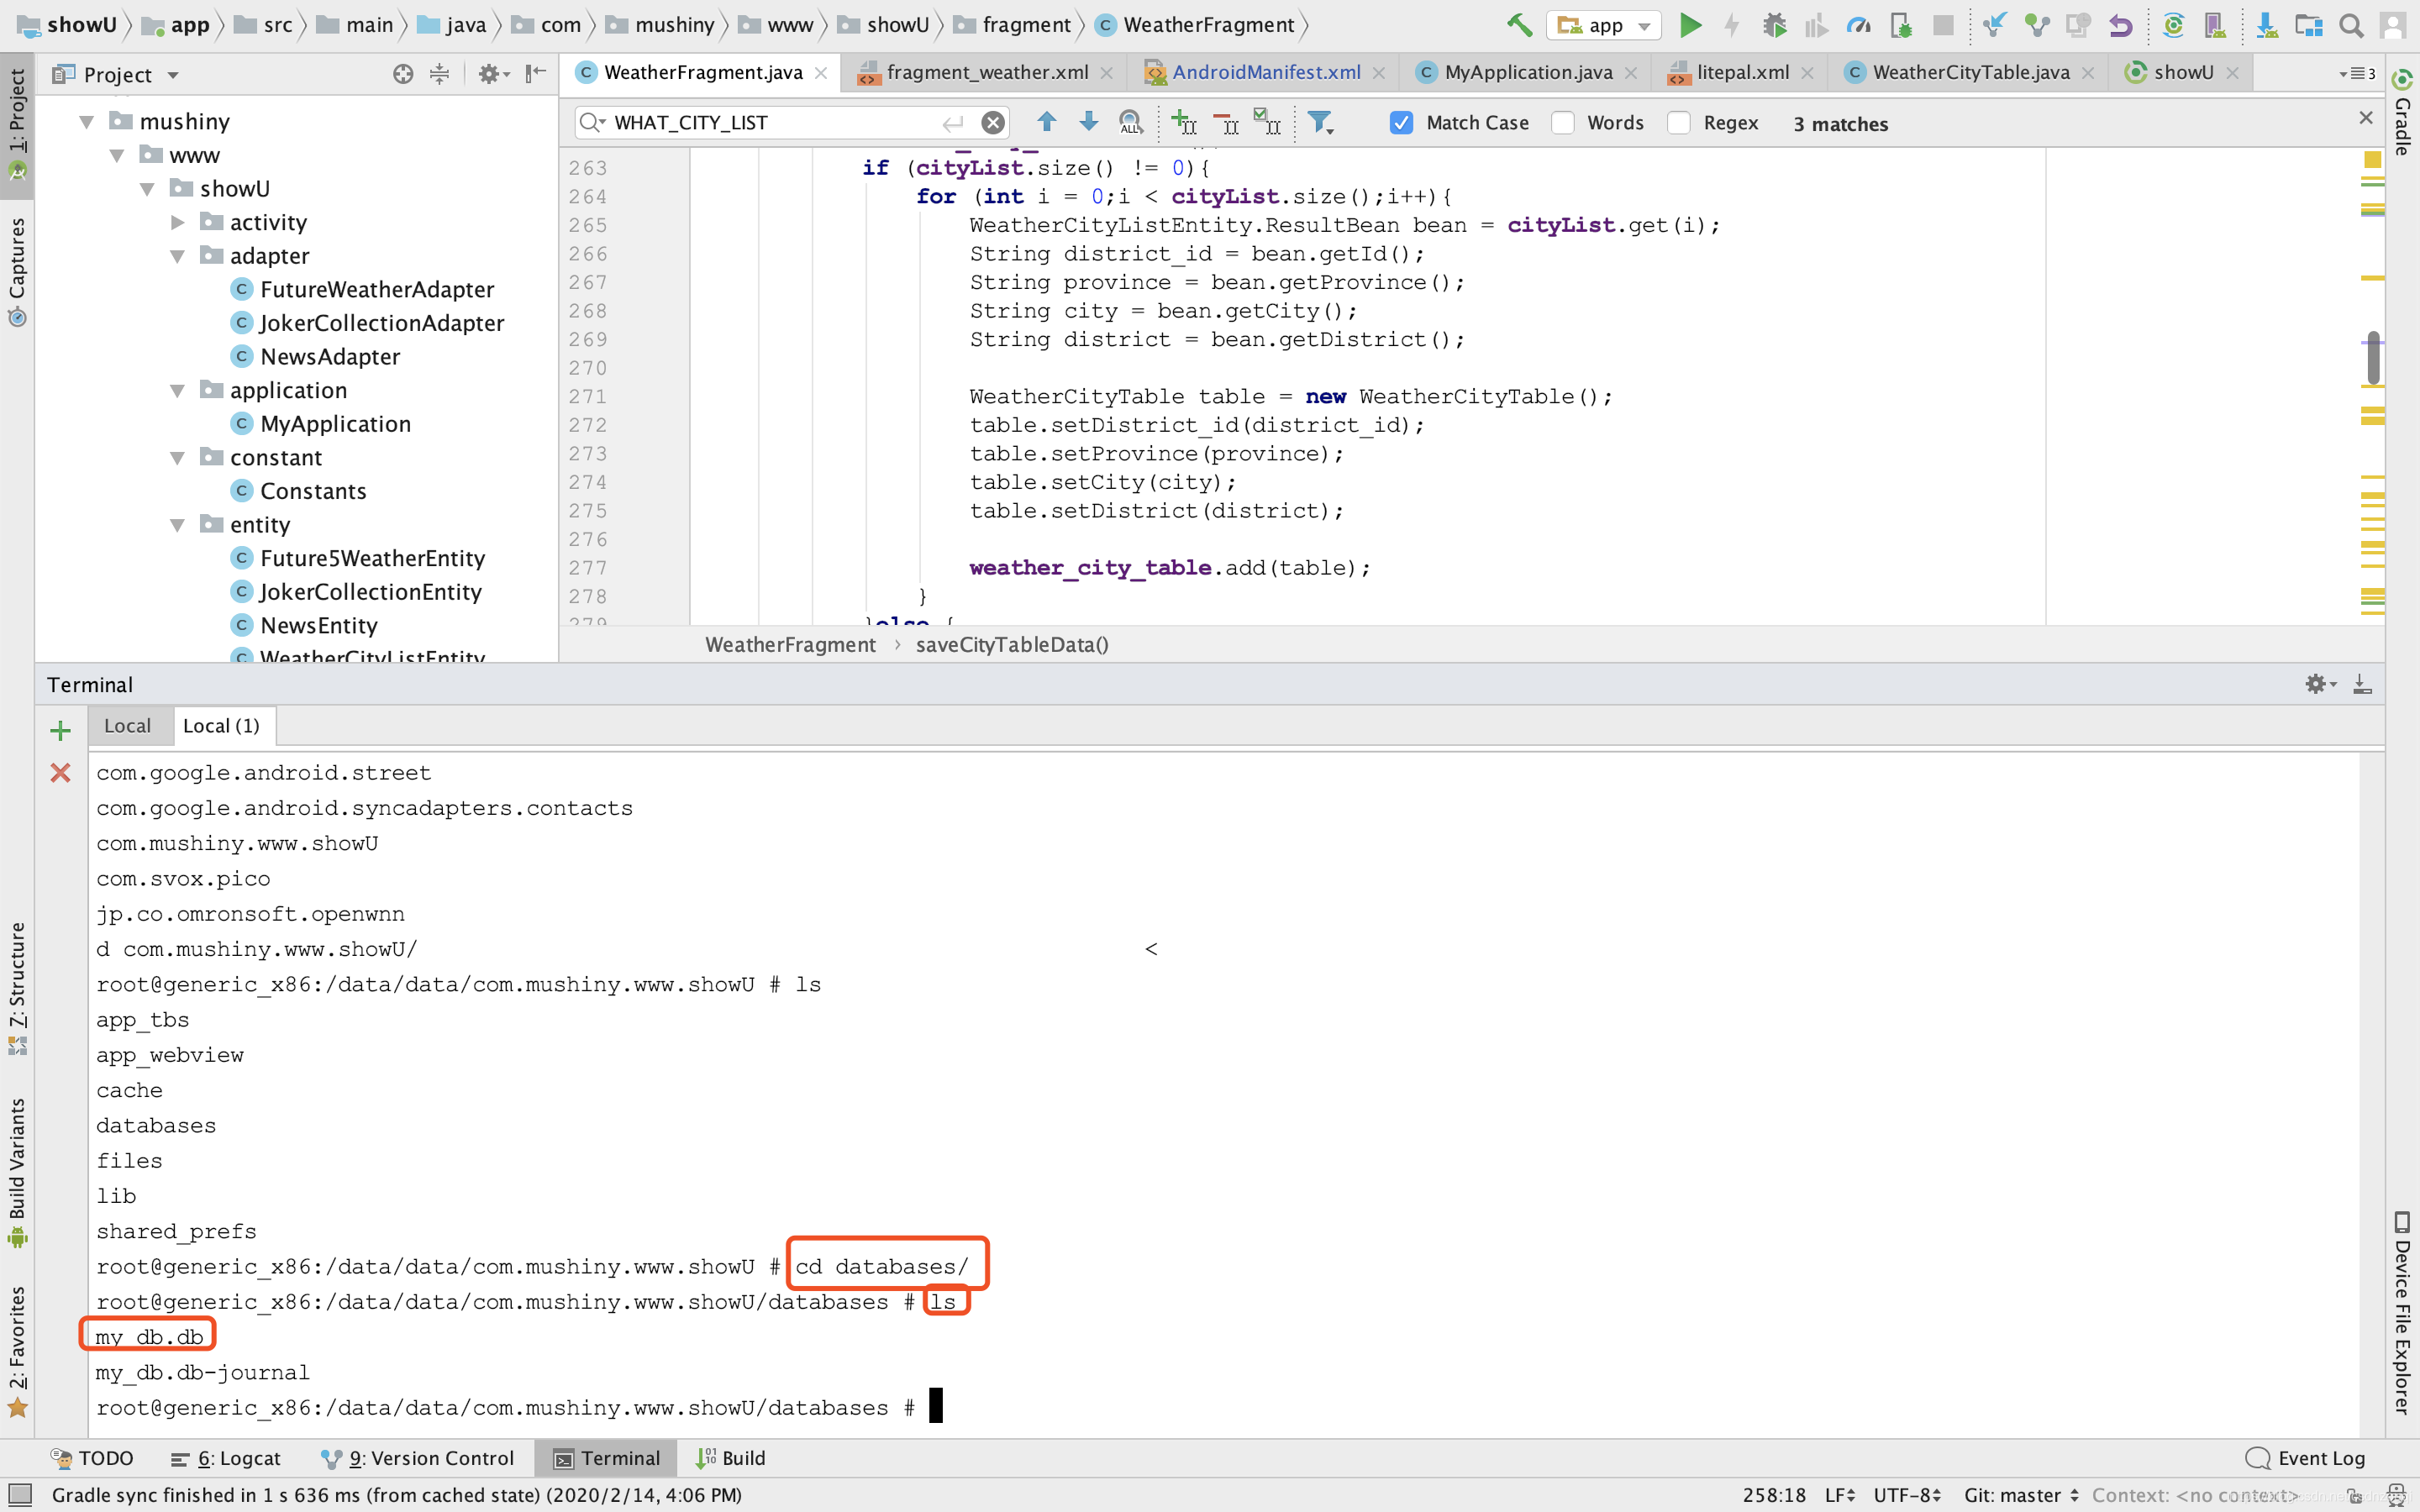Enable Regex checkbox in find bar

coord(1679,123)
